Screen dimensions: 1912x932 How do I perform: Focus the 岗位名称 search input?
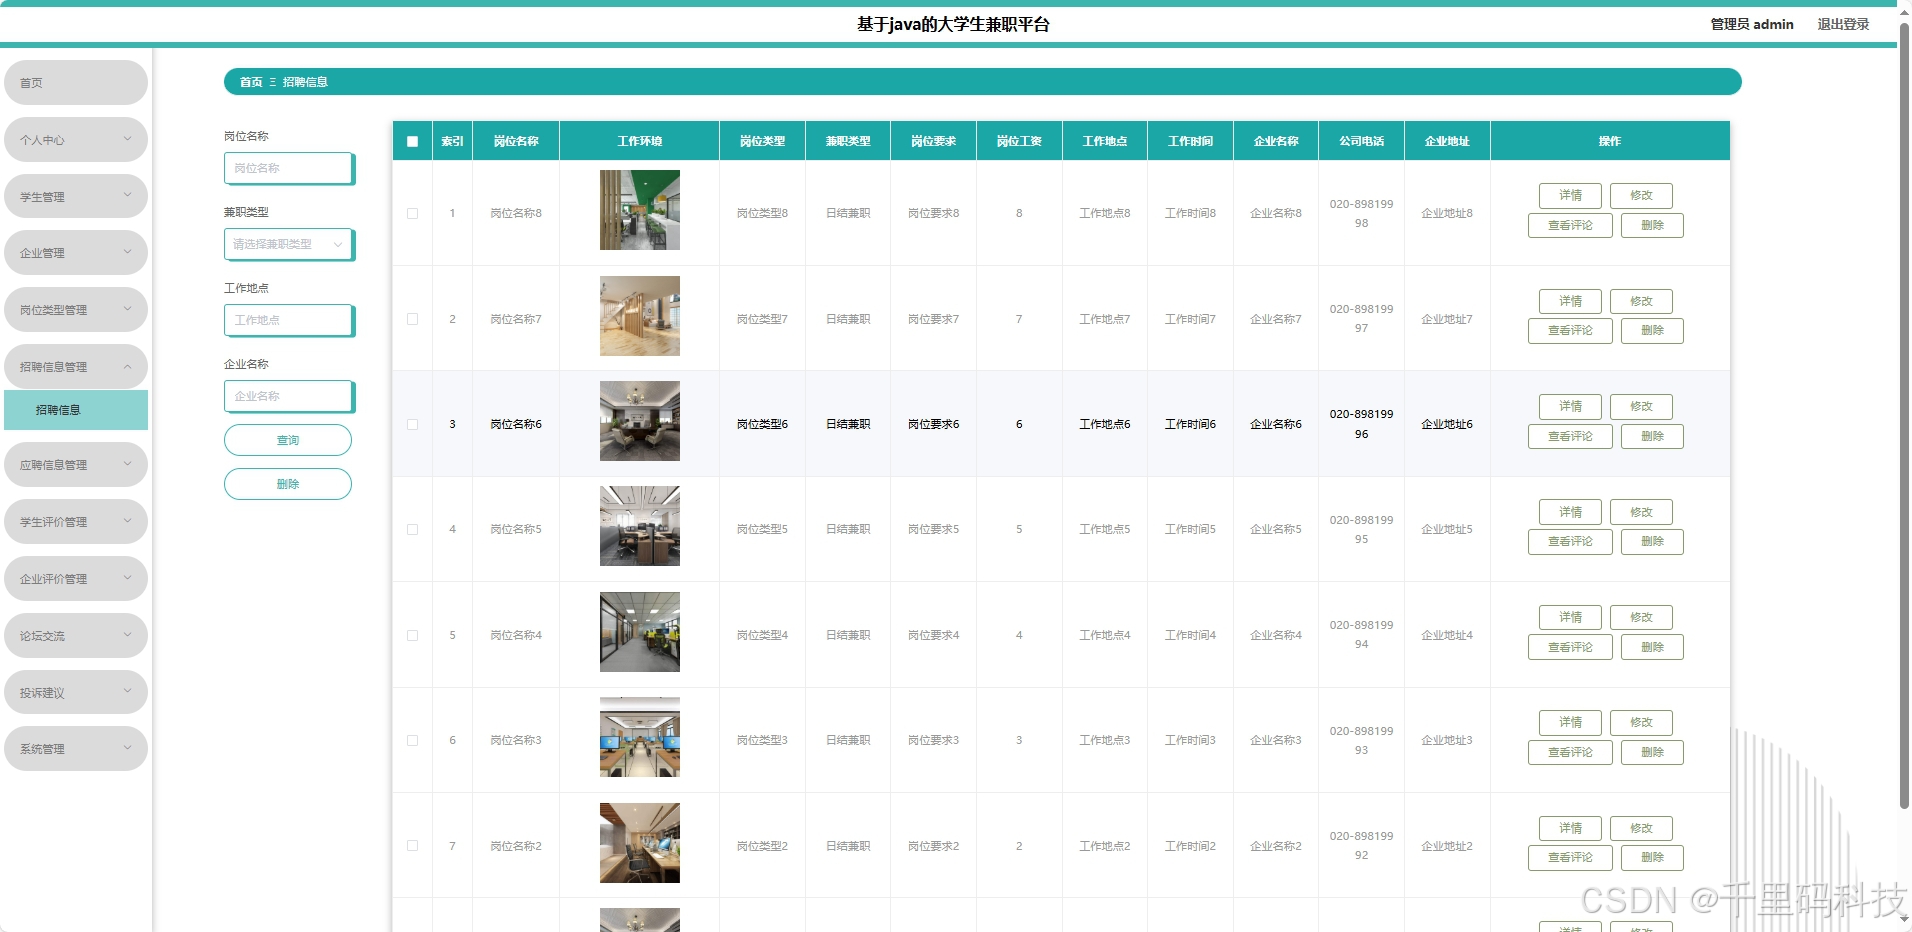coord(288,168)
